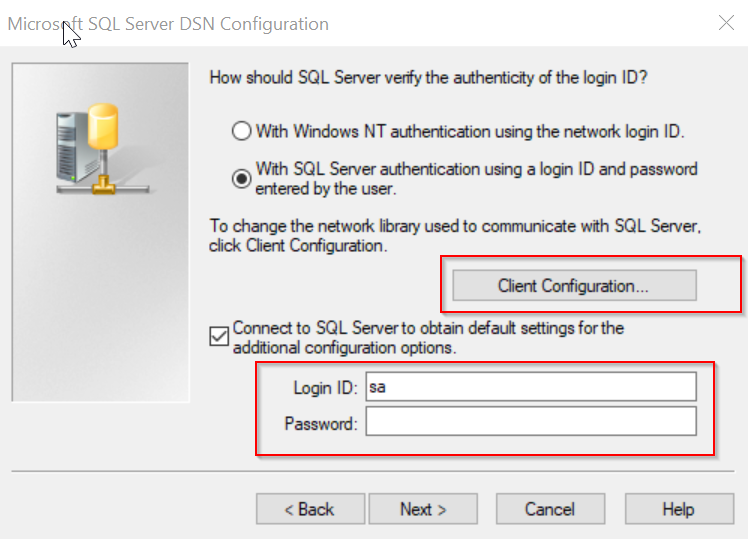Cancel the DSN configuration wizard
Image resolution: width=748 pixels, height=539 pixels.
pos(551,509)
